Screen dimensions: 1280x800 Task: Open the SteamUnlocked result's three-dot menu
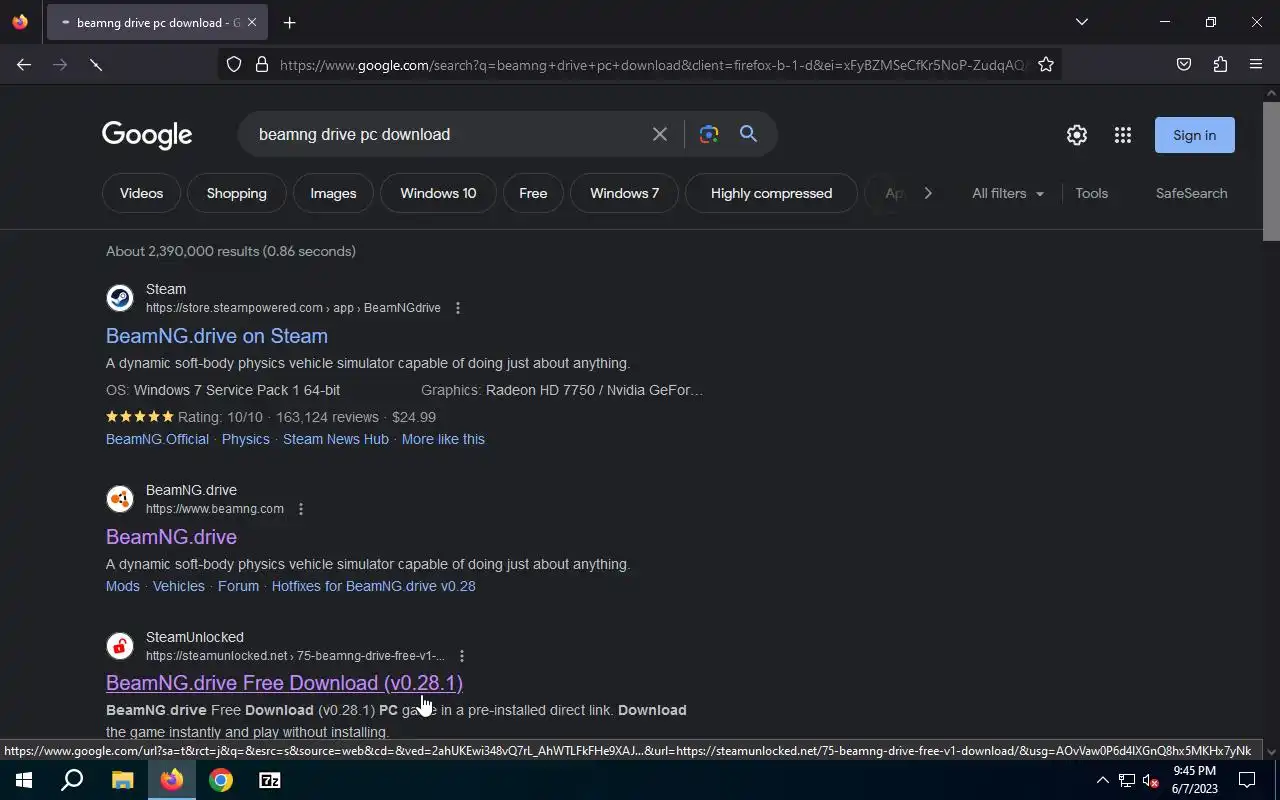click(x=462, y=656)
